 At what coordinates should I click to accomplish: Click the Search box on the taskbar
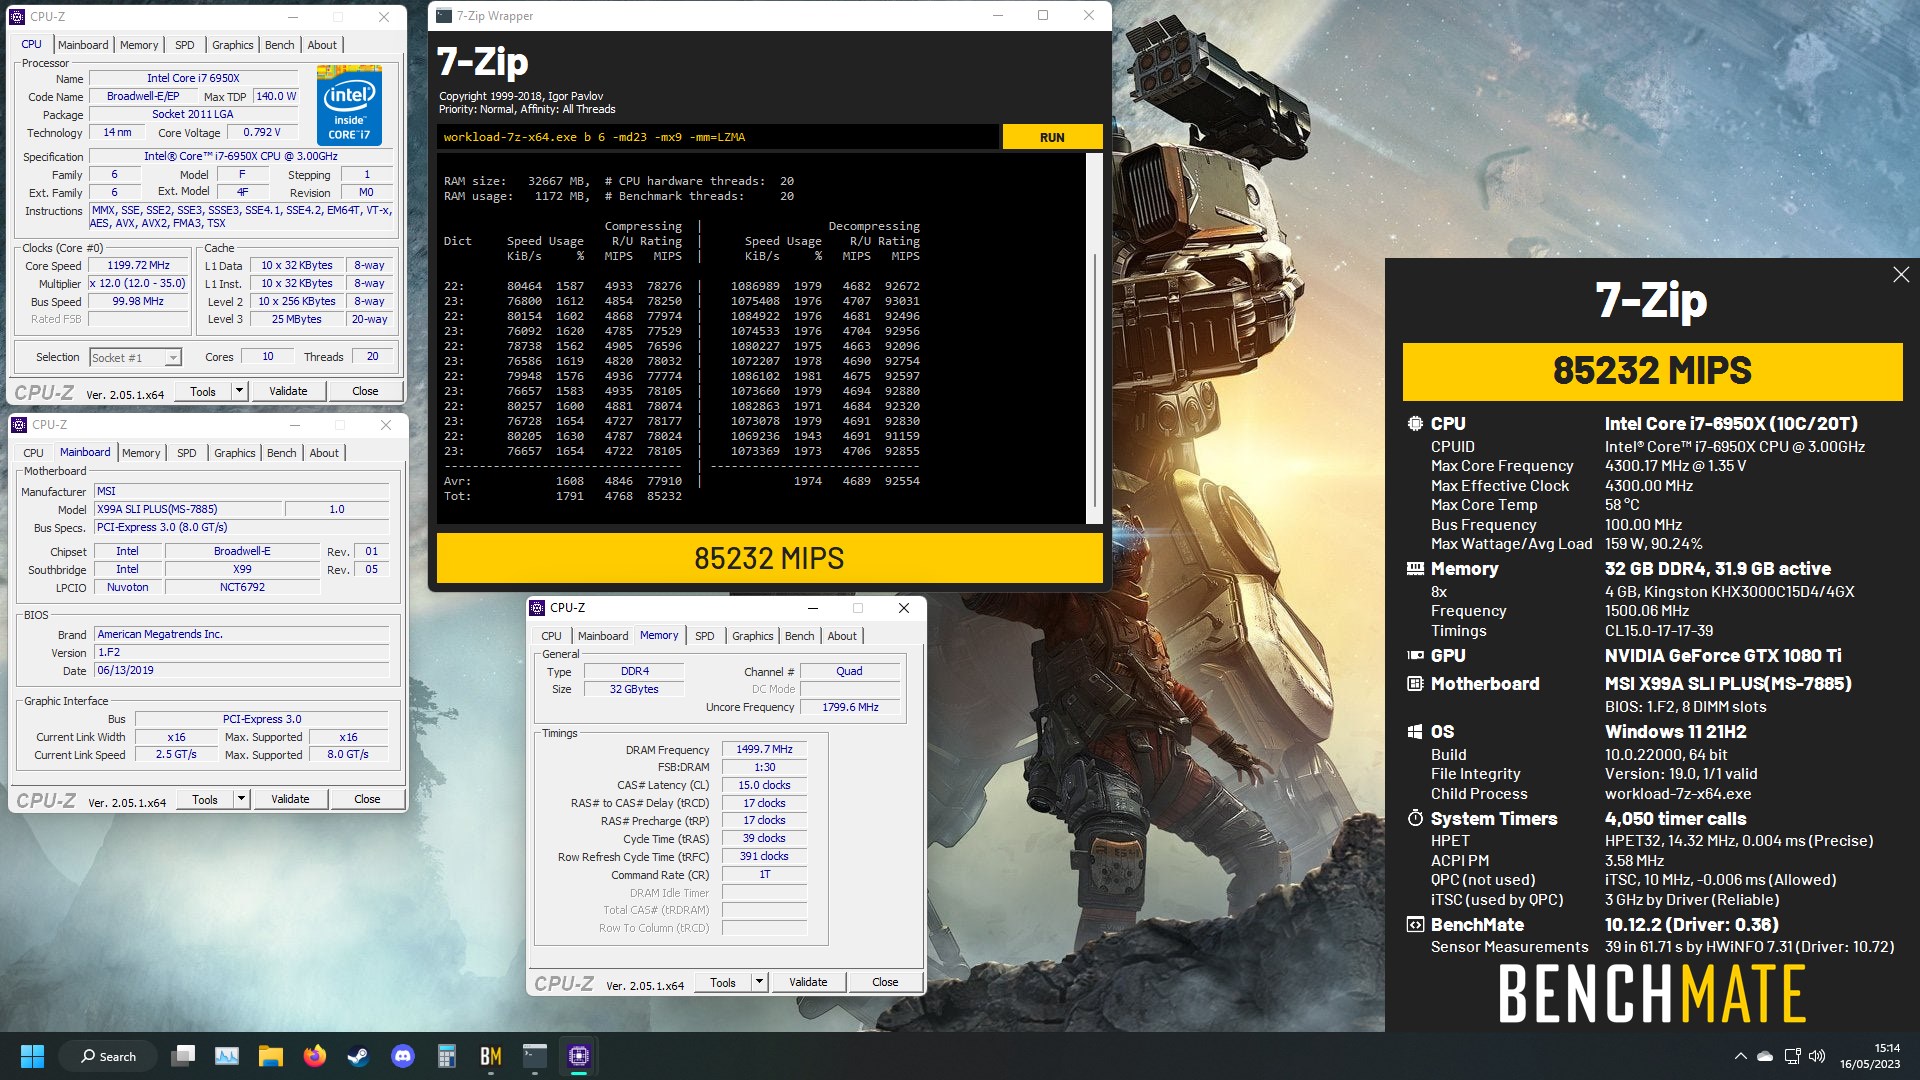(x=109, y=1056)
